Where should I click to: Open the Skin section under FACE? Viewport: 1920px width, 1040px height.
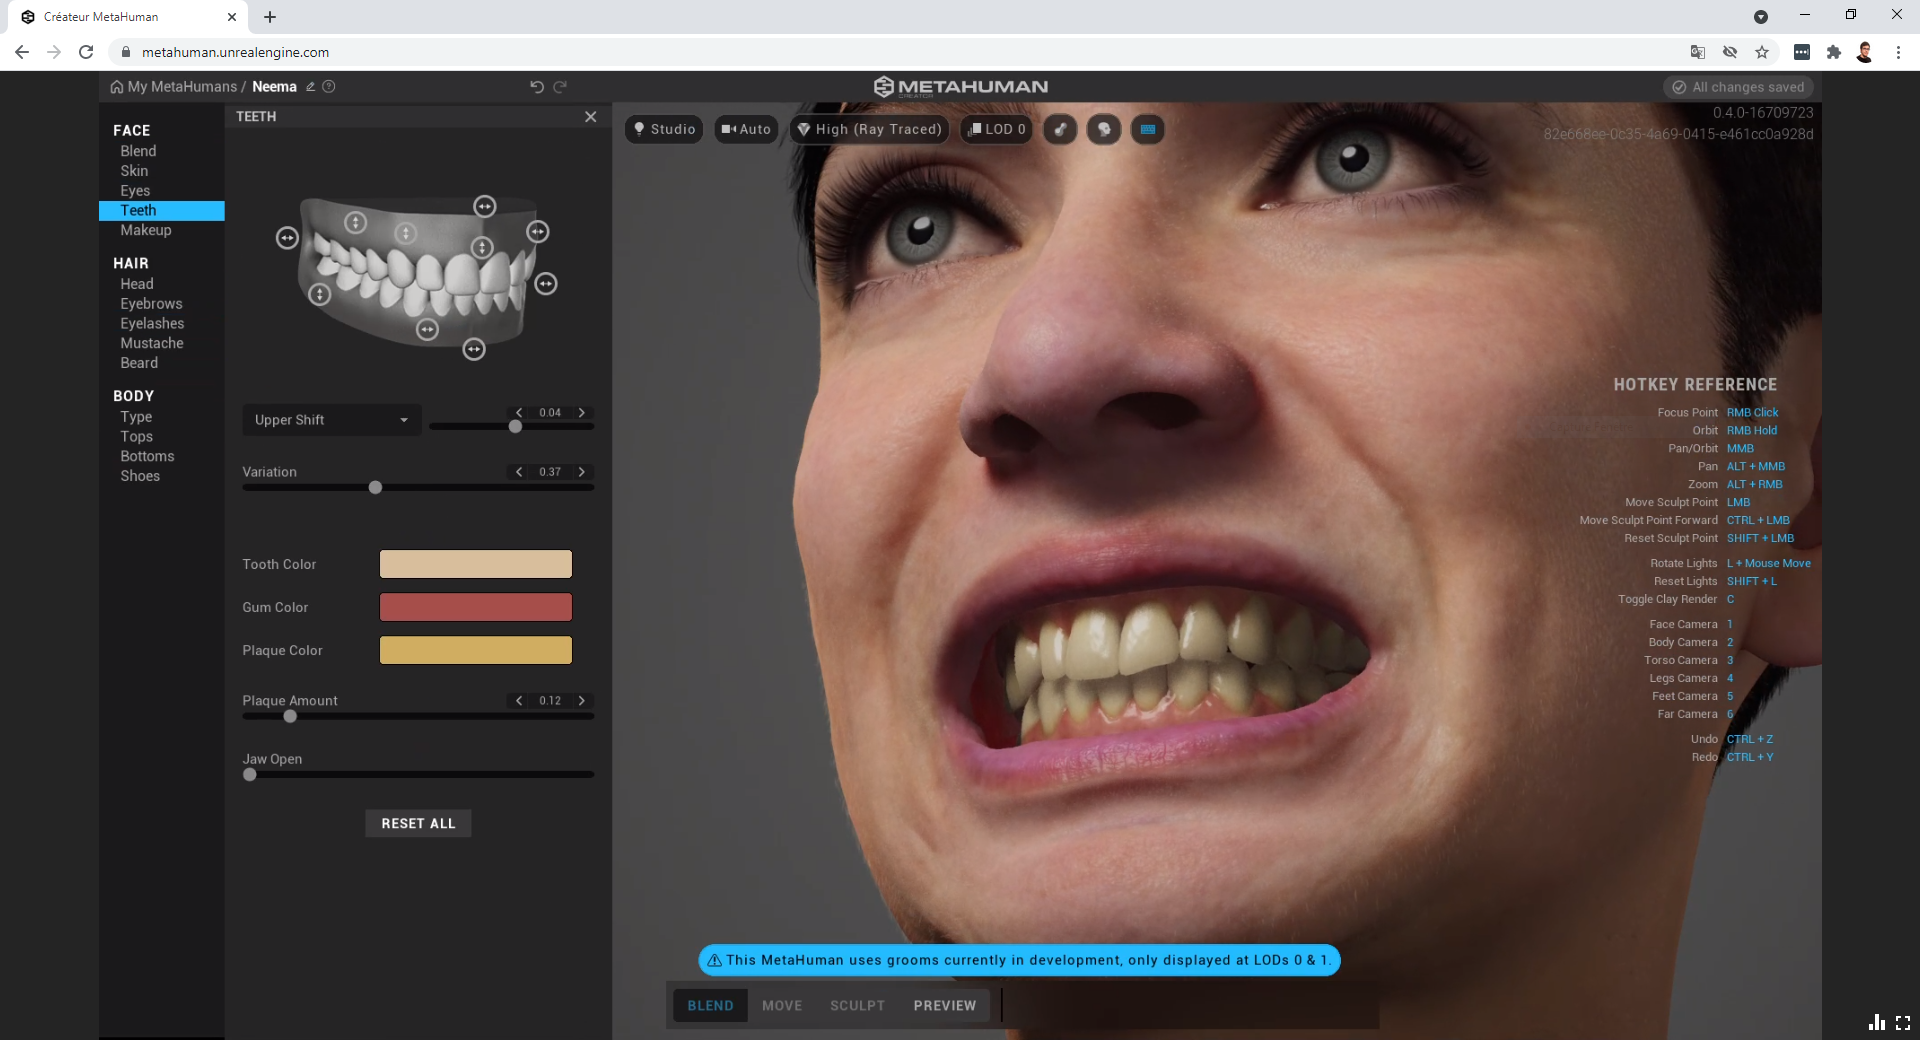click(x=134, y=171)
